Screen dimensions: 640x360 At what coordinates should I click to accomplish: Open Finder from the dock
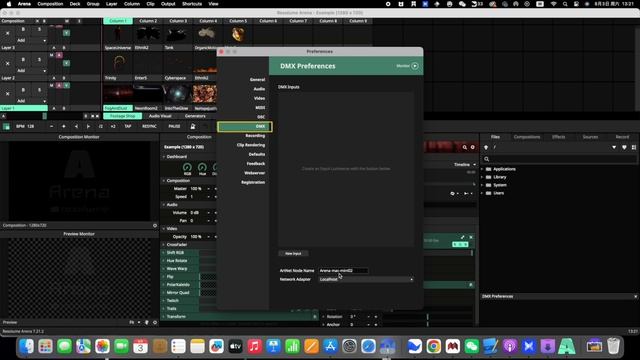click(x=27, y=346)
